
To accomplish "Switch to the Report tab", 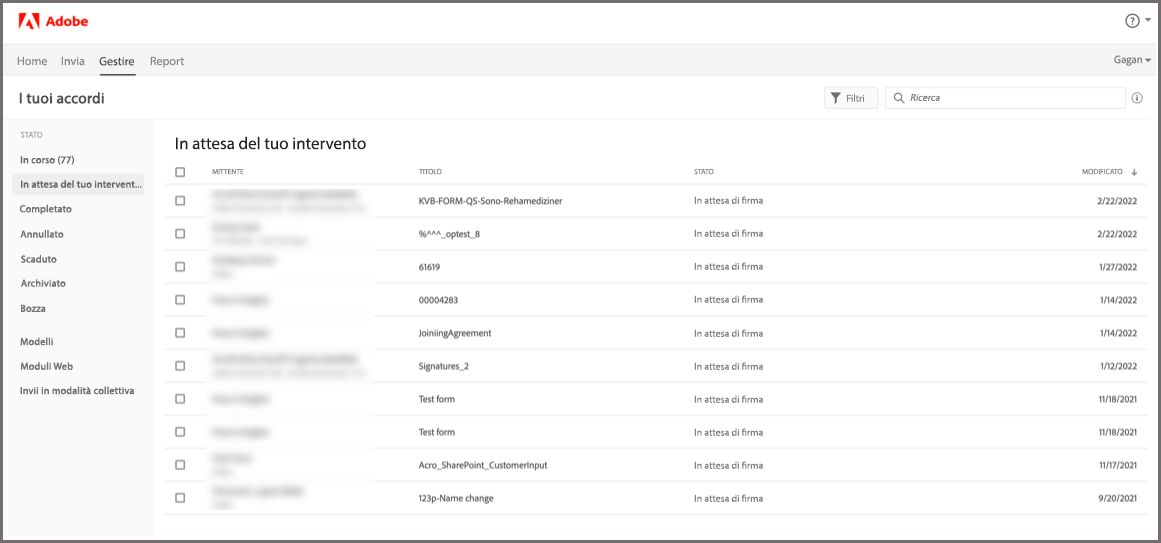I will (x=167, y=61).
